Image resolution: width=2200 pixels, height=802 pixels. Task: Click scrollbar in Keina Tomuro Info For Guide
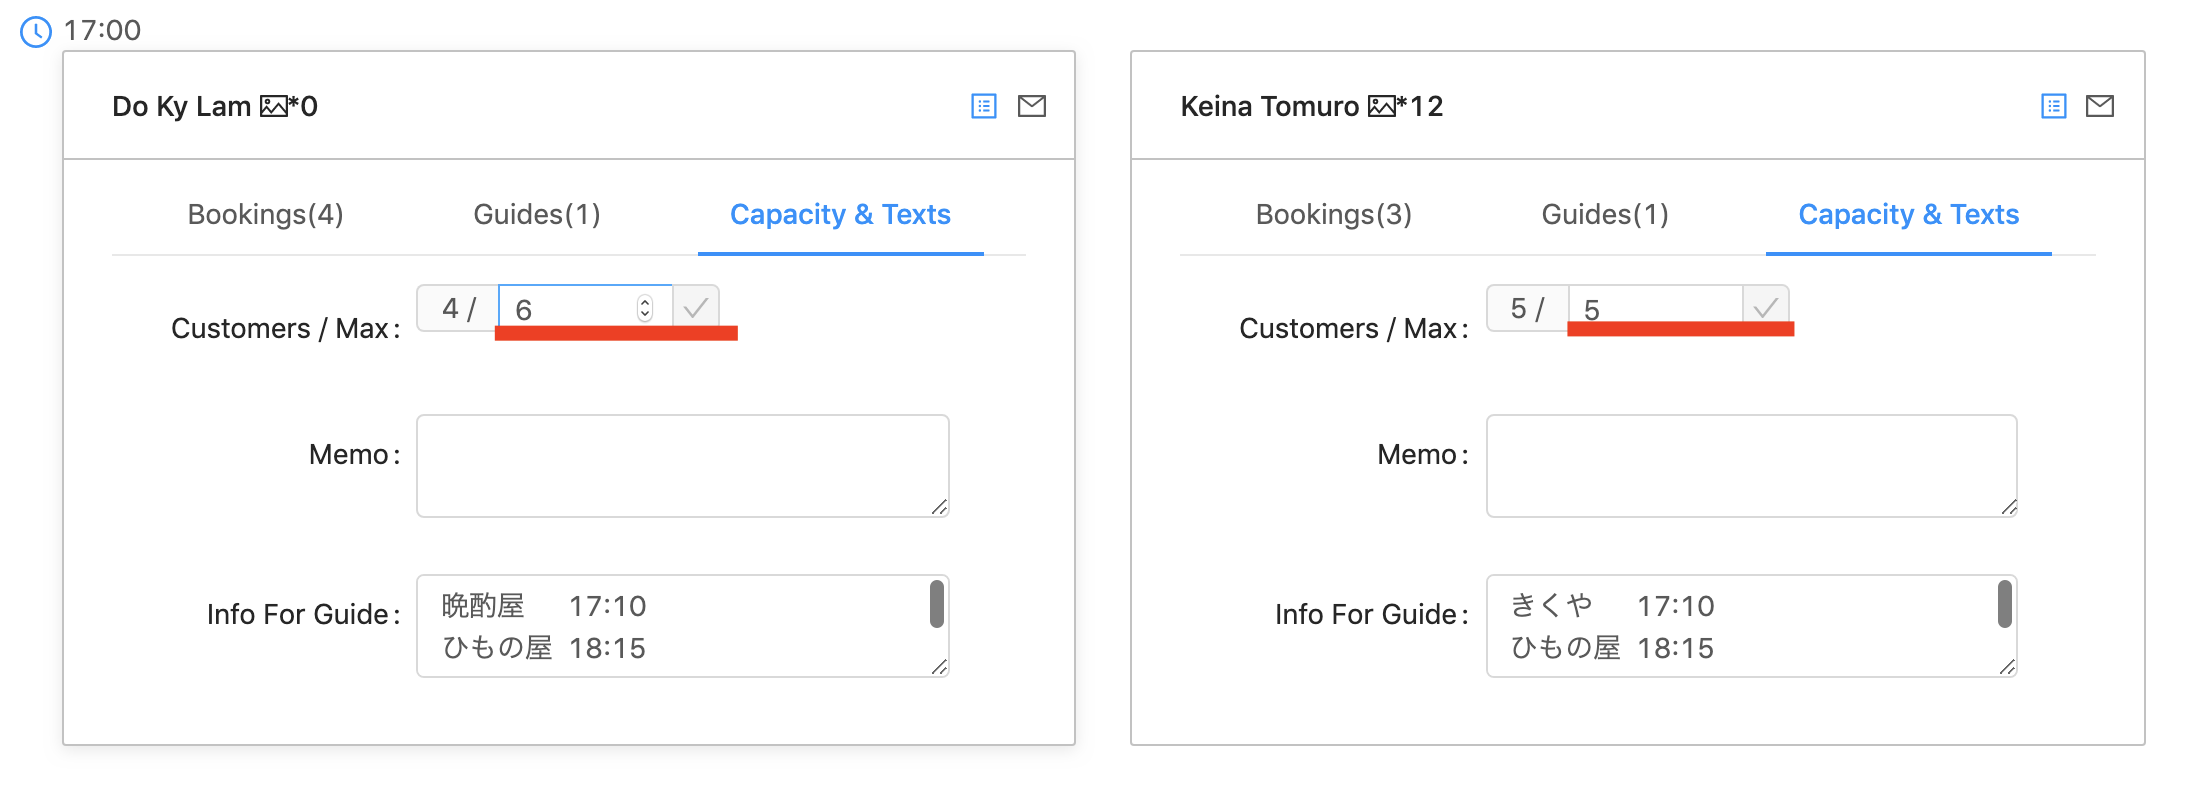click(x=2005, y=604)
